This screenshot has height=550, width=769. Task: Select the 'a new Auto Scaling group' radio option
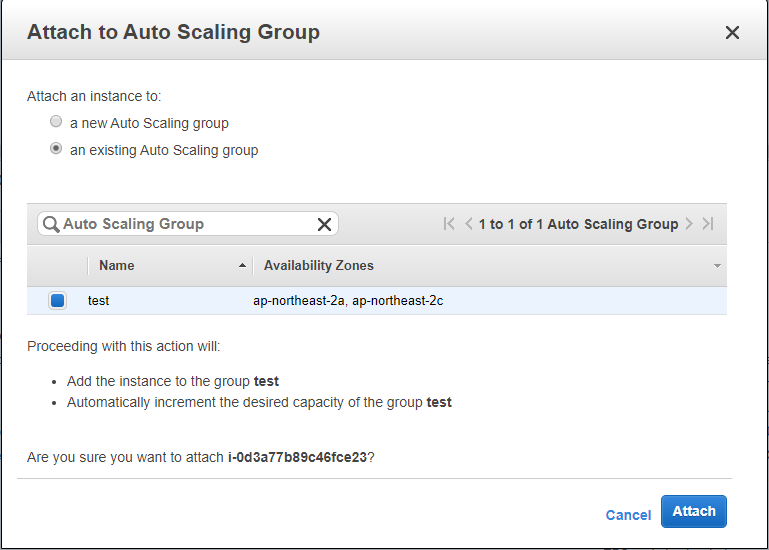click(56, 122)
